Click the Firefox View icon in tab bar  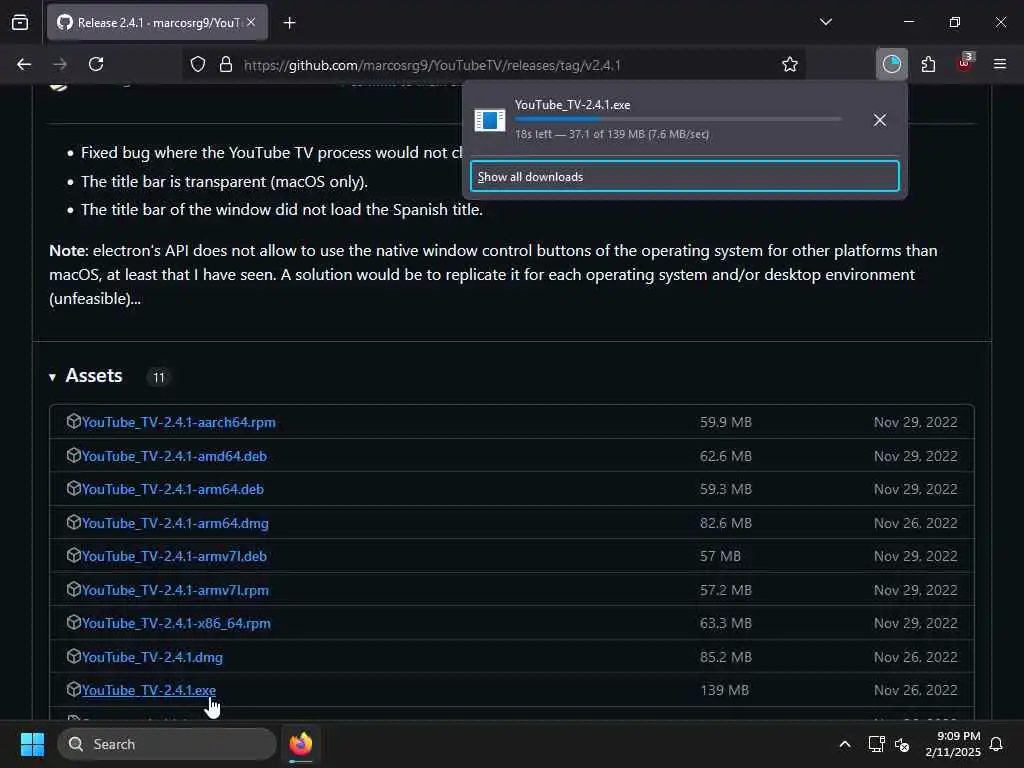[x=20, y=23]
